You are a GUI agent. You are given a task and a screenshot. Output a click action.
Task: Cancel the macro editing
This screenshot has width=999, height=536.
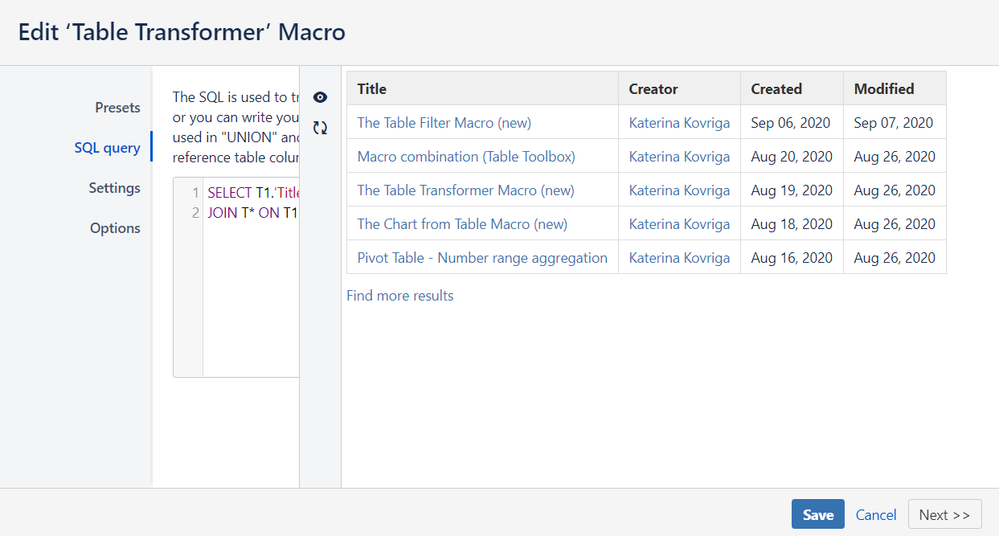pos(876,514)
